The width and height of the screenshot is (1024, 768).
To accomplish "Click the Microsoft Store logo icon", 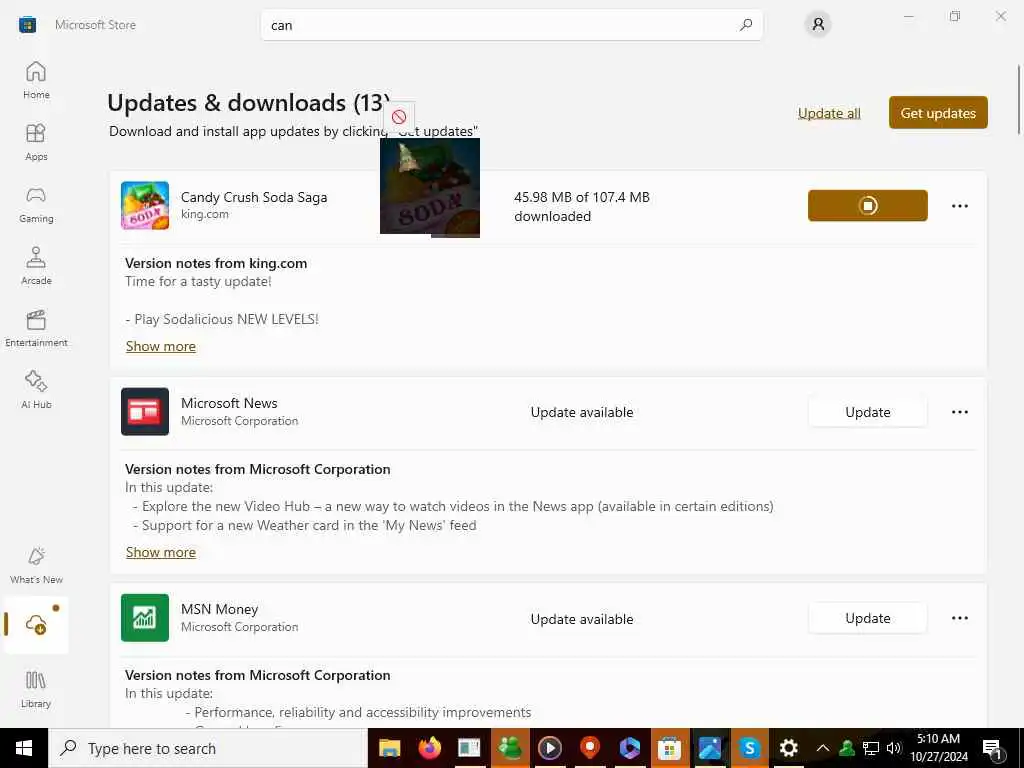I will coord(27,25).
